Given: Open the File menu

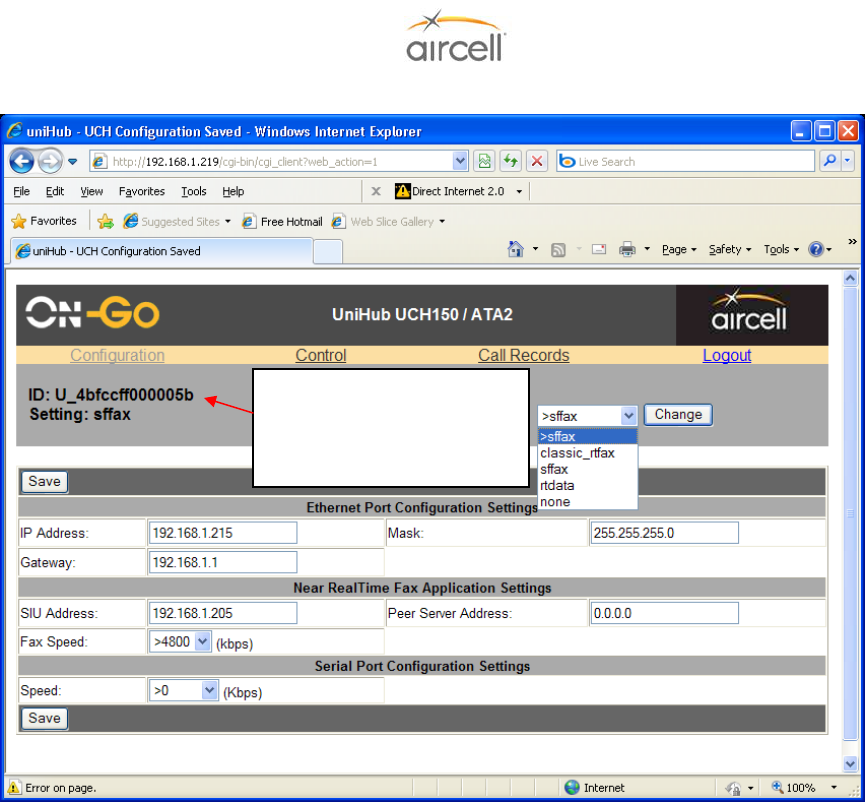Looking at the screenshot, I should coord(22,191).
